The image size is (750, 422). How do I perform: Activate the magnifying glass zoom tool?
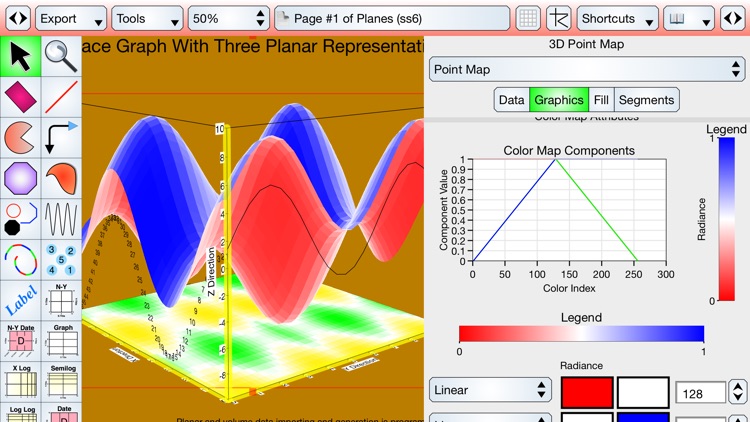(61, 56)
